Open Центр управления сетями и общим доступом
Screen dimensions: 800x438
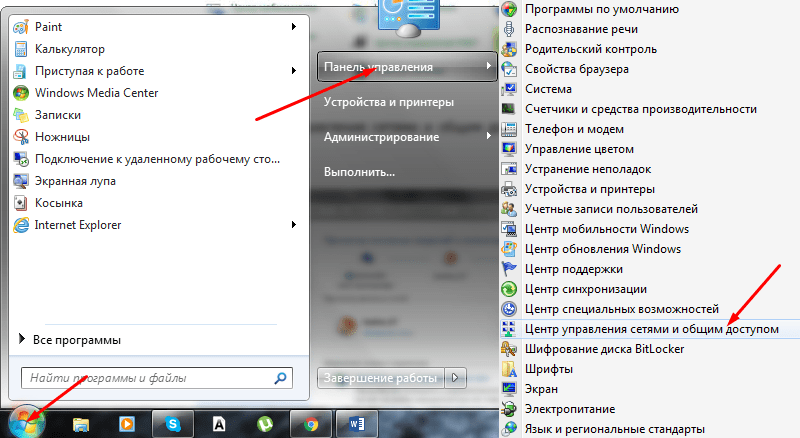coord(650,329)
